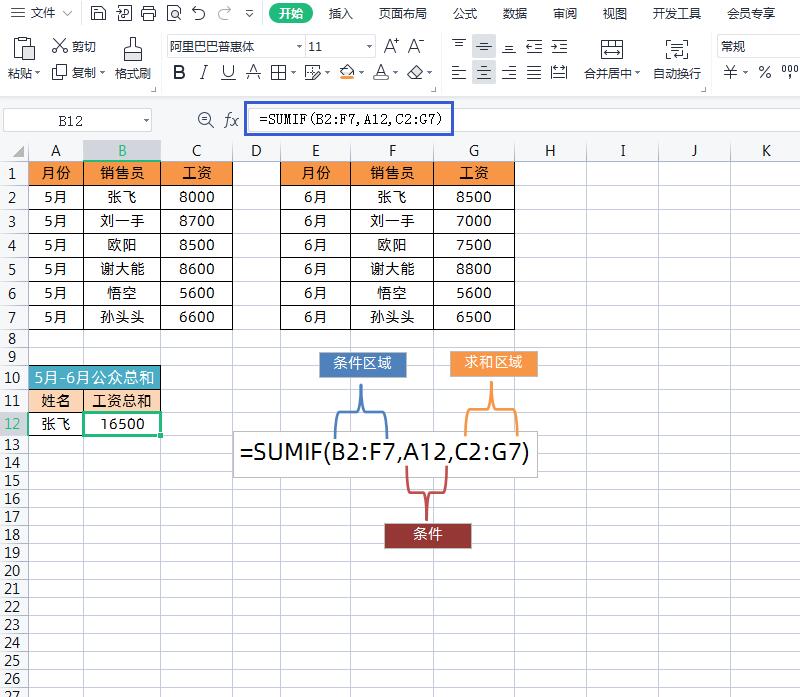Click the Print icon in quick access bar
800x697 pixels.
coord(148,13)
